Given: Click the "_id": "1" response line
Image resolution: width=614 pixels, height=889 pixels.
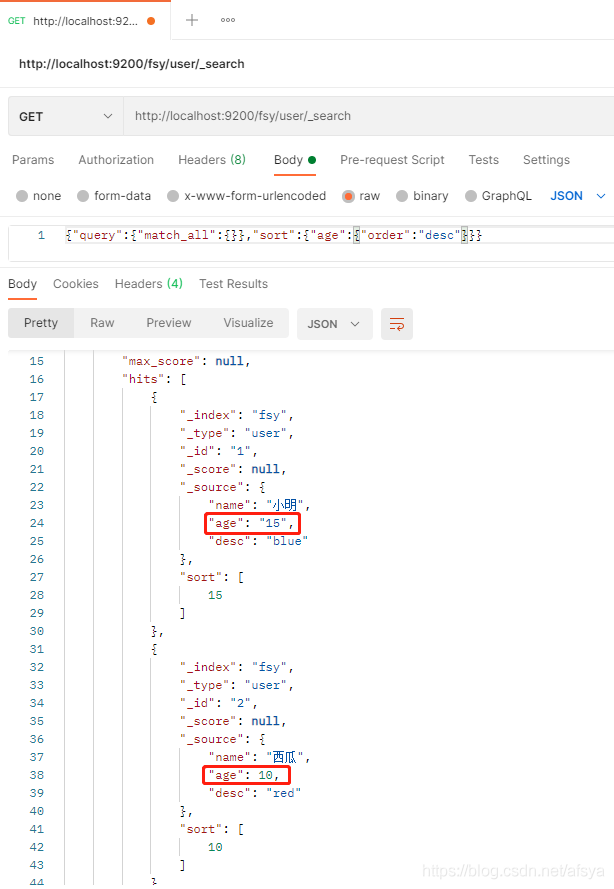Looking at the screenshot, I should click(219, 451).
